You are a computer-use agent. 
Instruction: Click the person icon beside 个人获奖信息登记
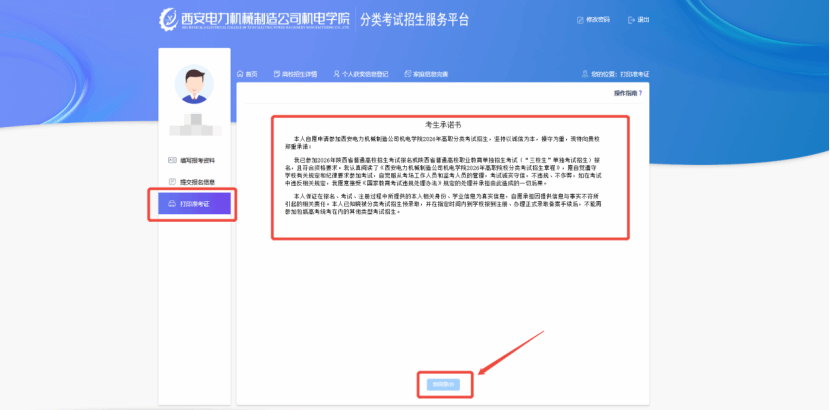pos(335,74)
